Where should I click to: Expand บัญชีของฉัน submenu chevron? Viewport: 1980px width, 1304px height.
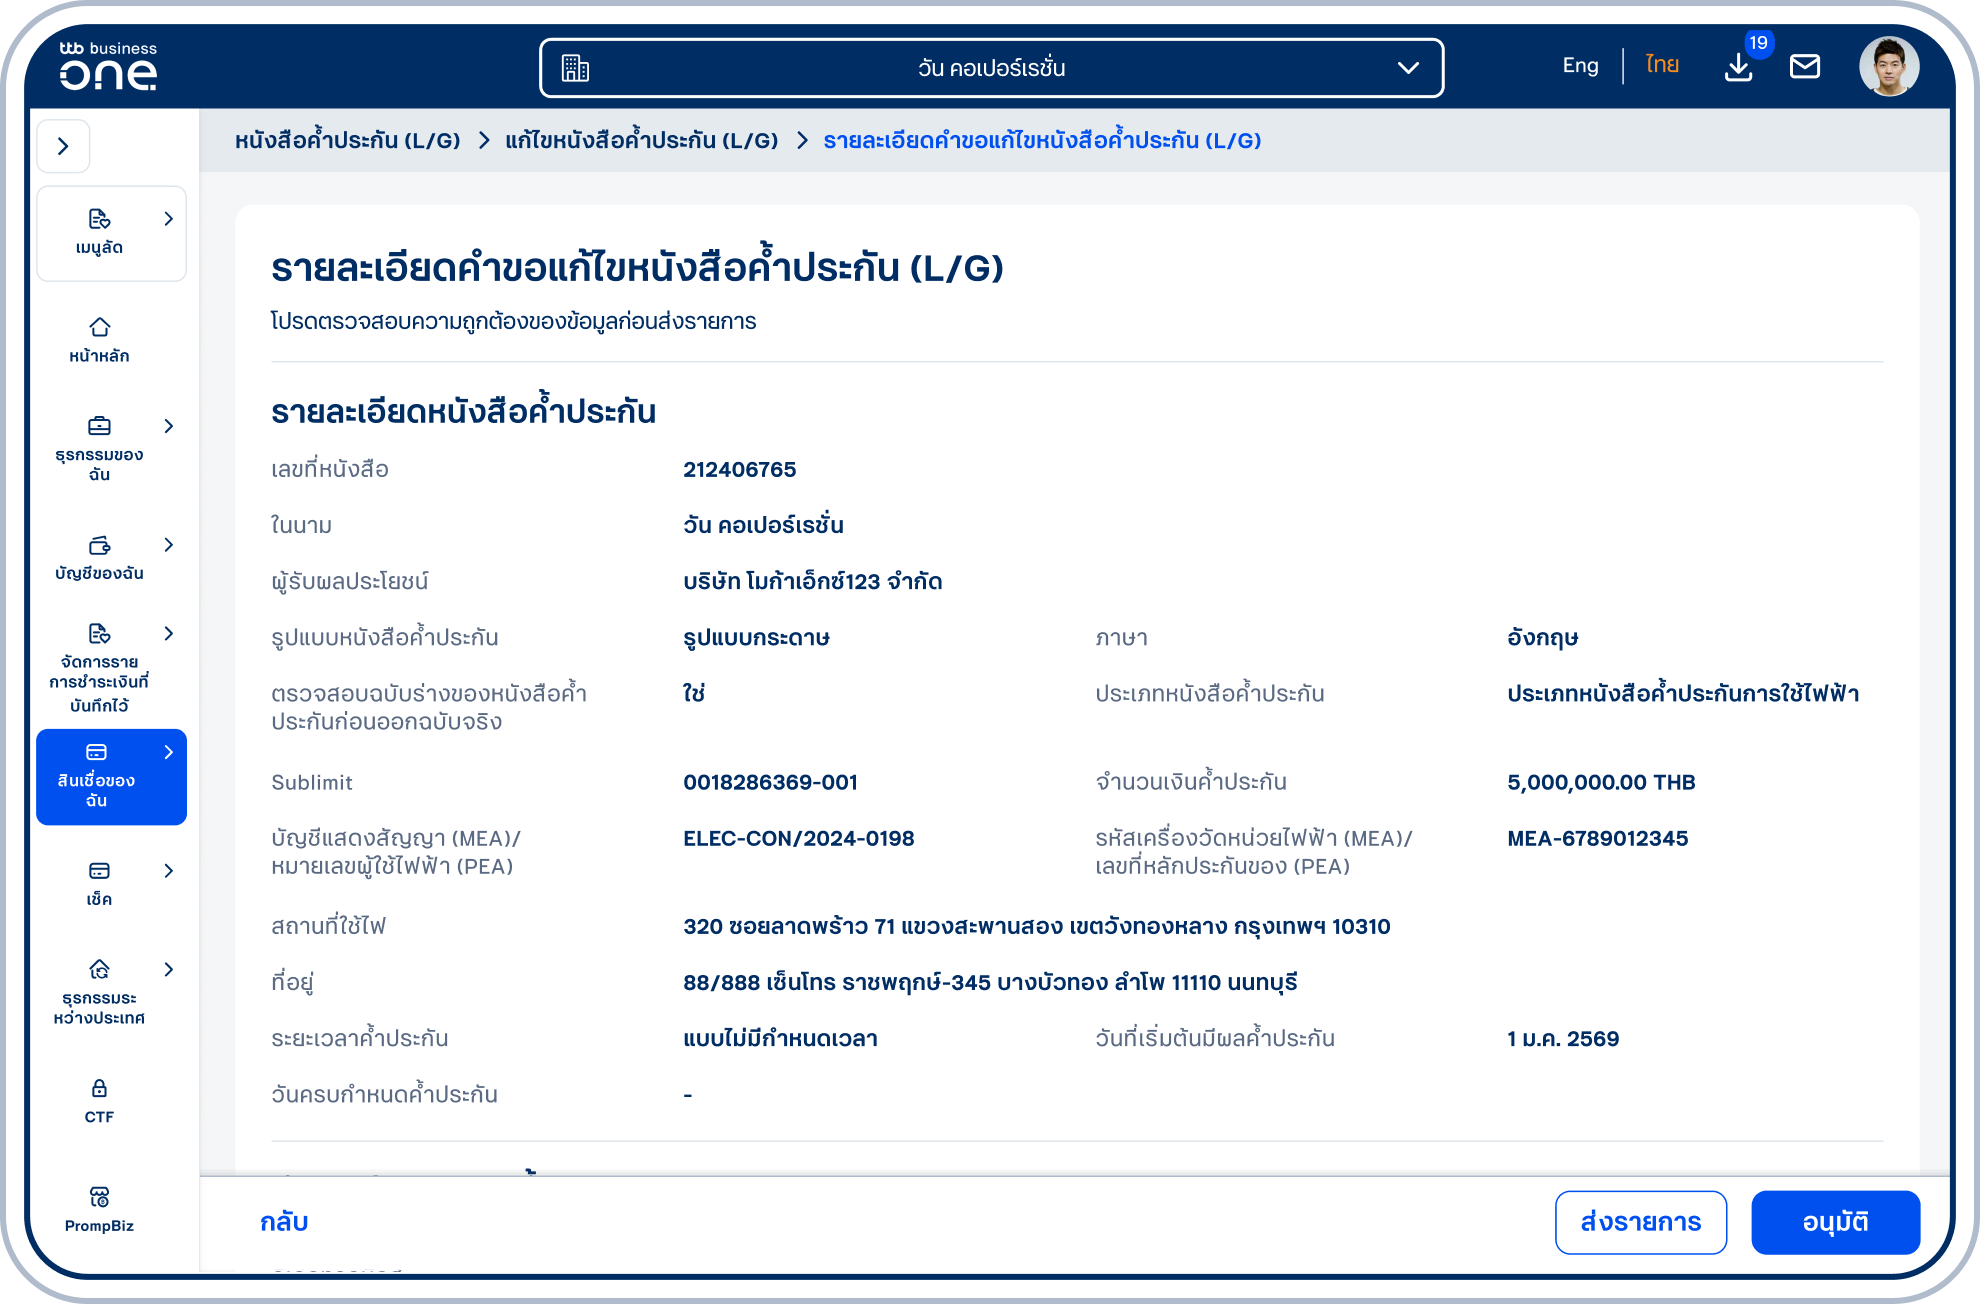(x=169, y=545)
